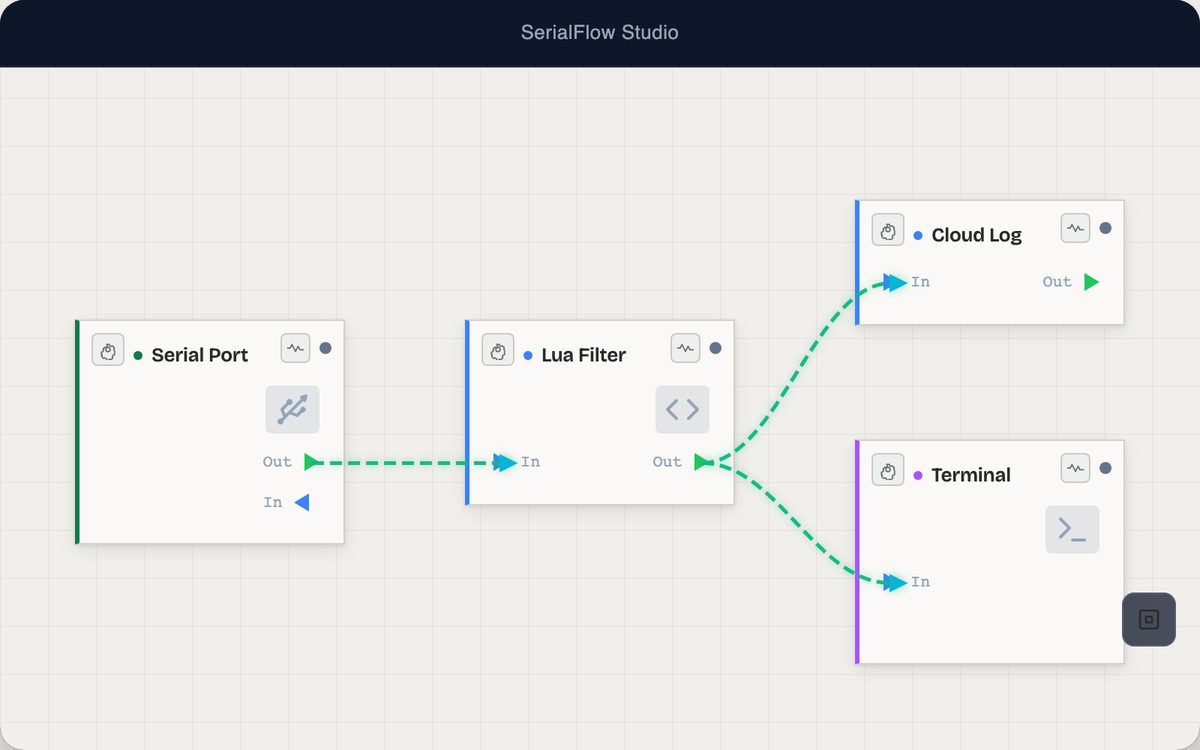This screenshot has height=750, width=1200.
Task: Toggle the gray status dot on Cloud Log
Action: coord(1105,228)
